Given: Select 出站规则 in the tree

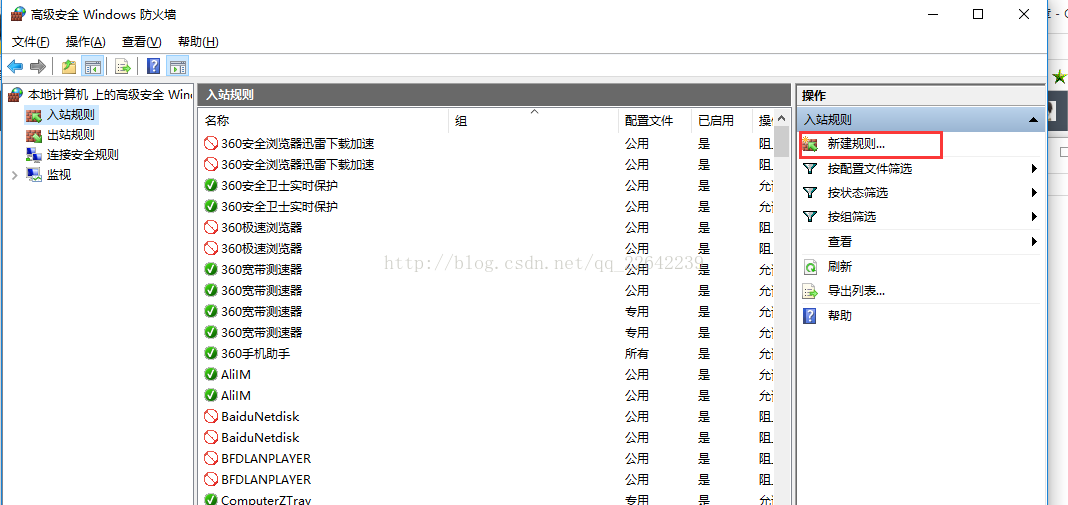Looking at the screenshot, I should (71, 134).
